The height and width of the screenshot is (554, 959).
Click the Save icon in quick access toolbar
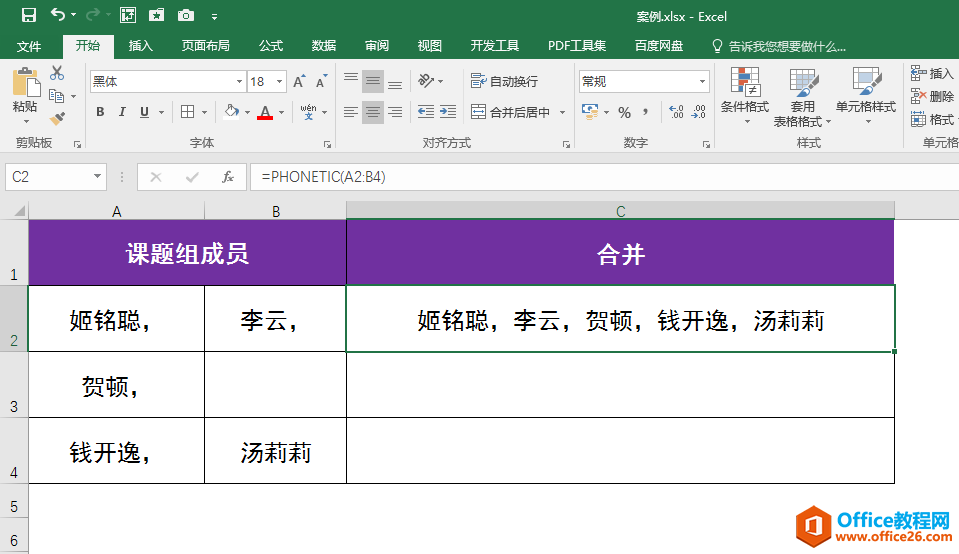tap(29, 15)
